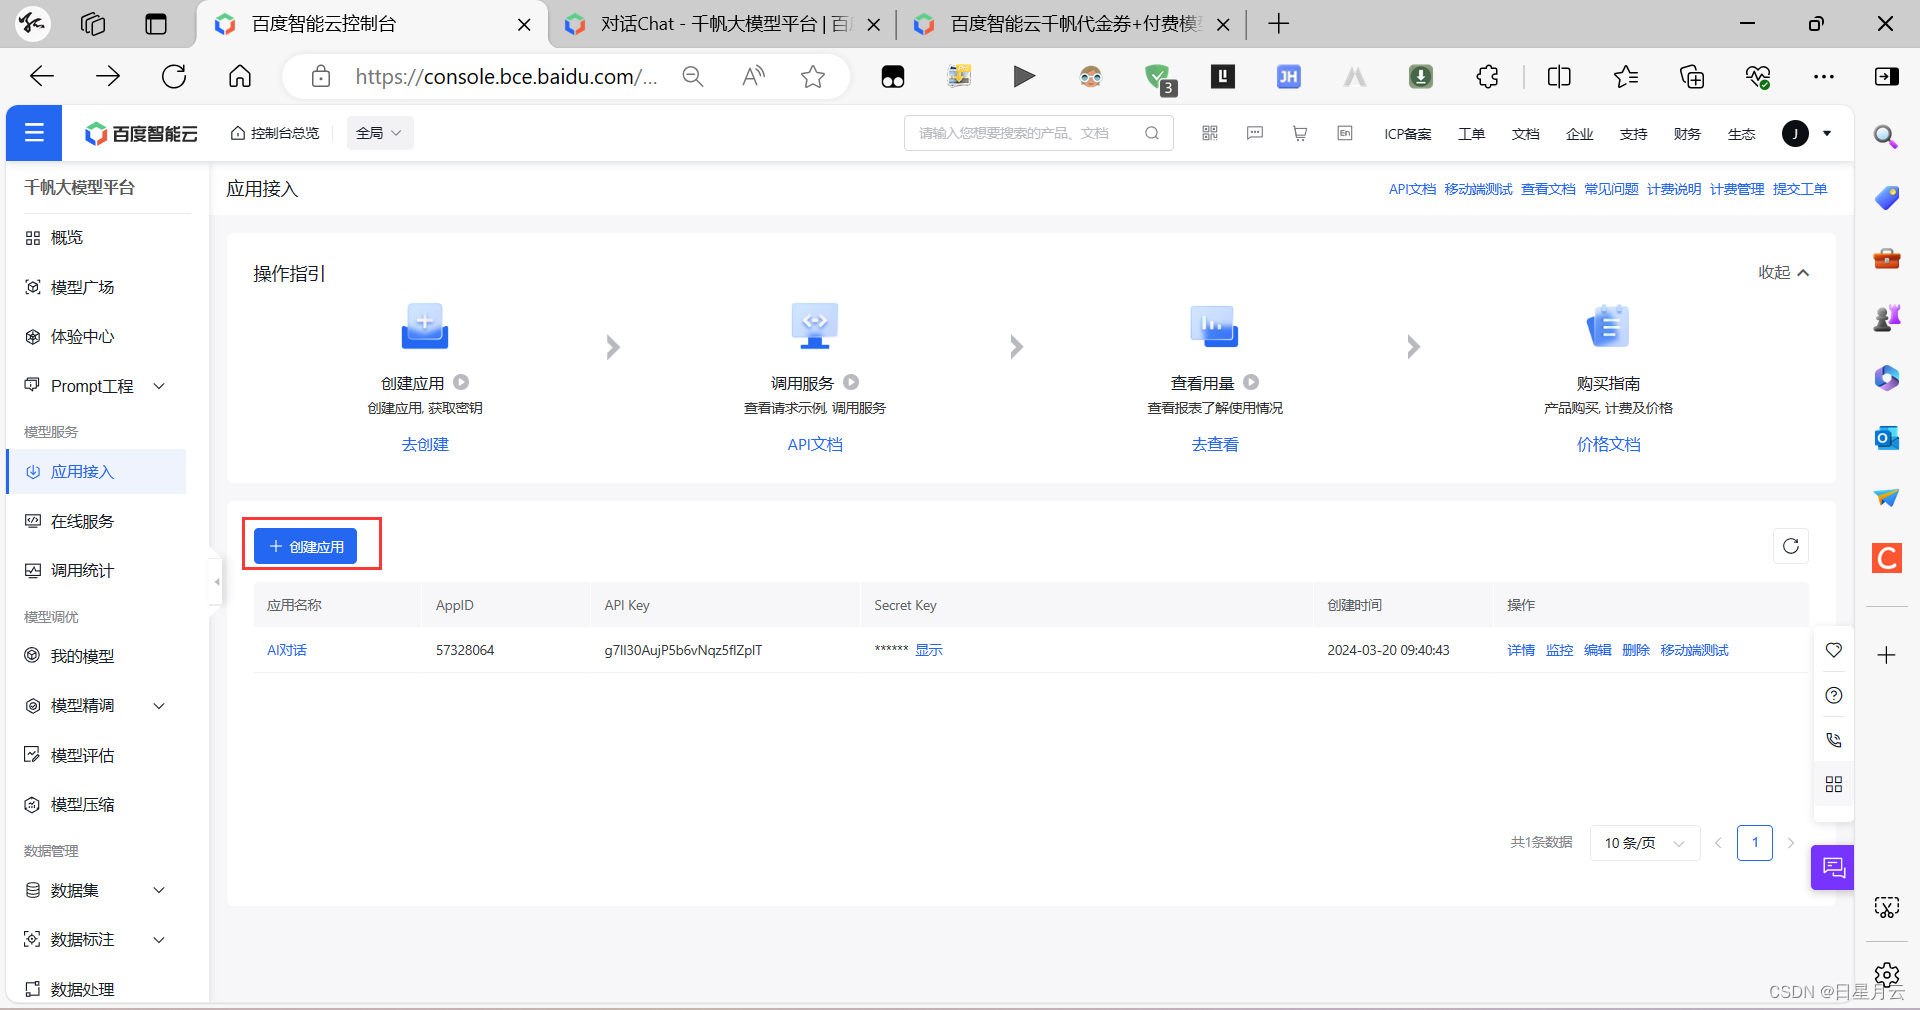Click the browser home button
Screen dimensions: 1920x1010
tap(240, 77)
